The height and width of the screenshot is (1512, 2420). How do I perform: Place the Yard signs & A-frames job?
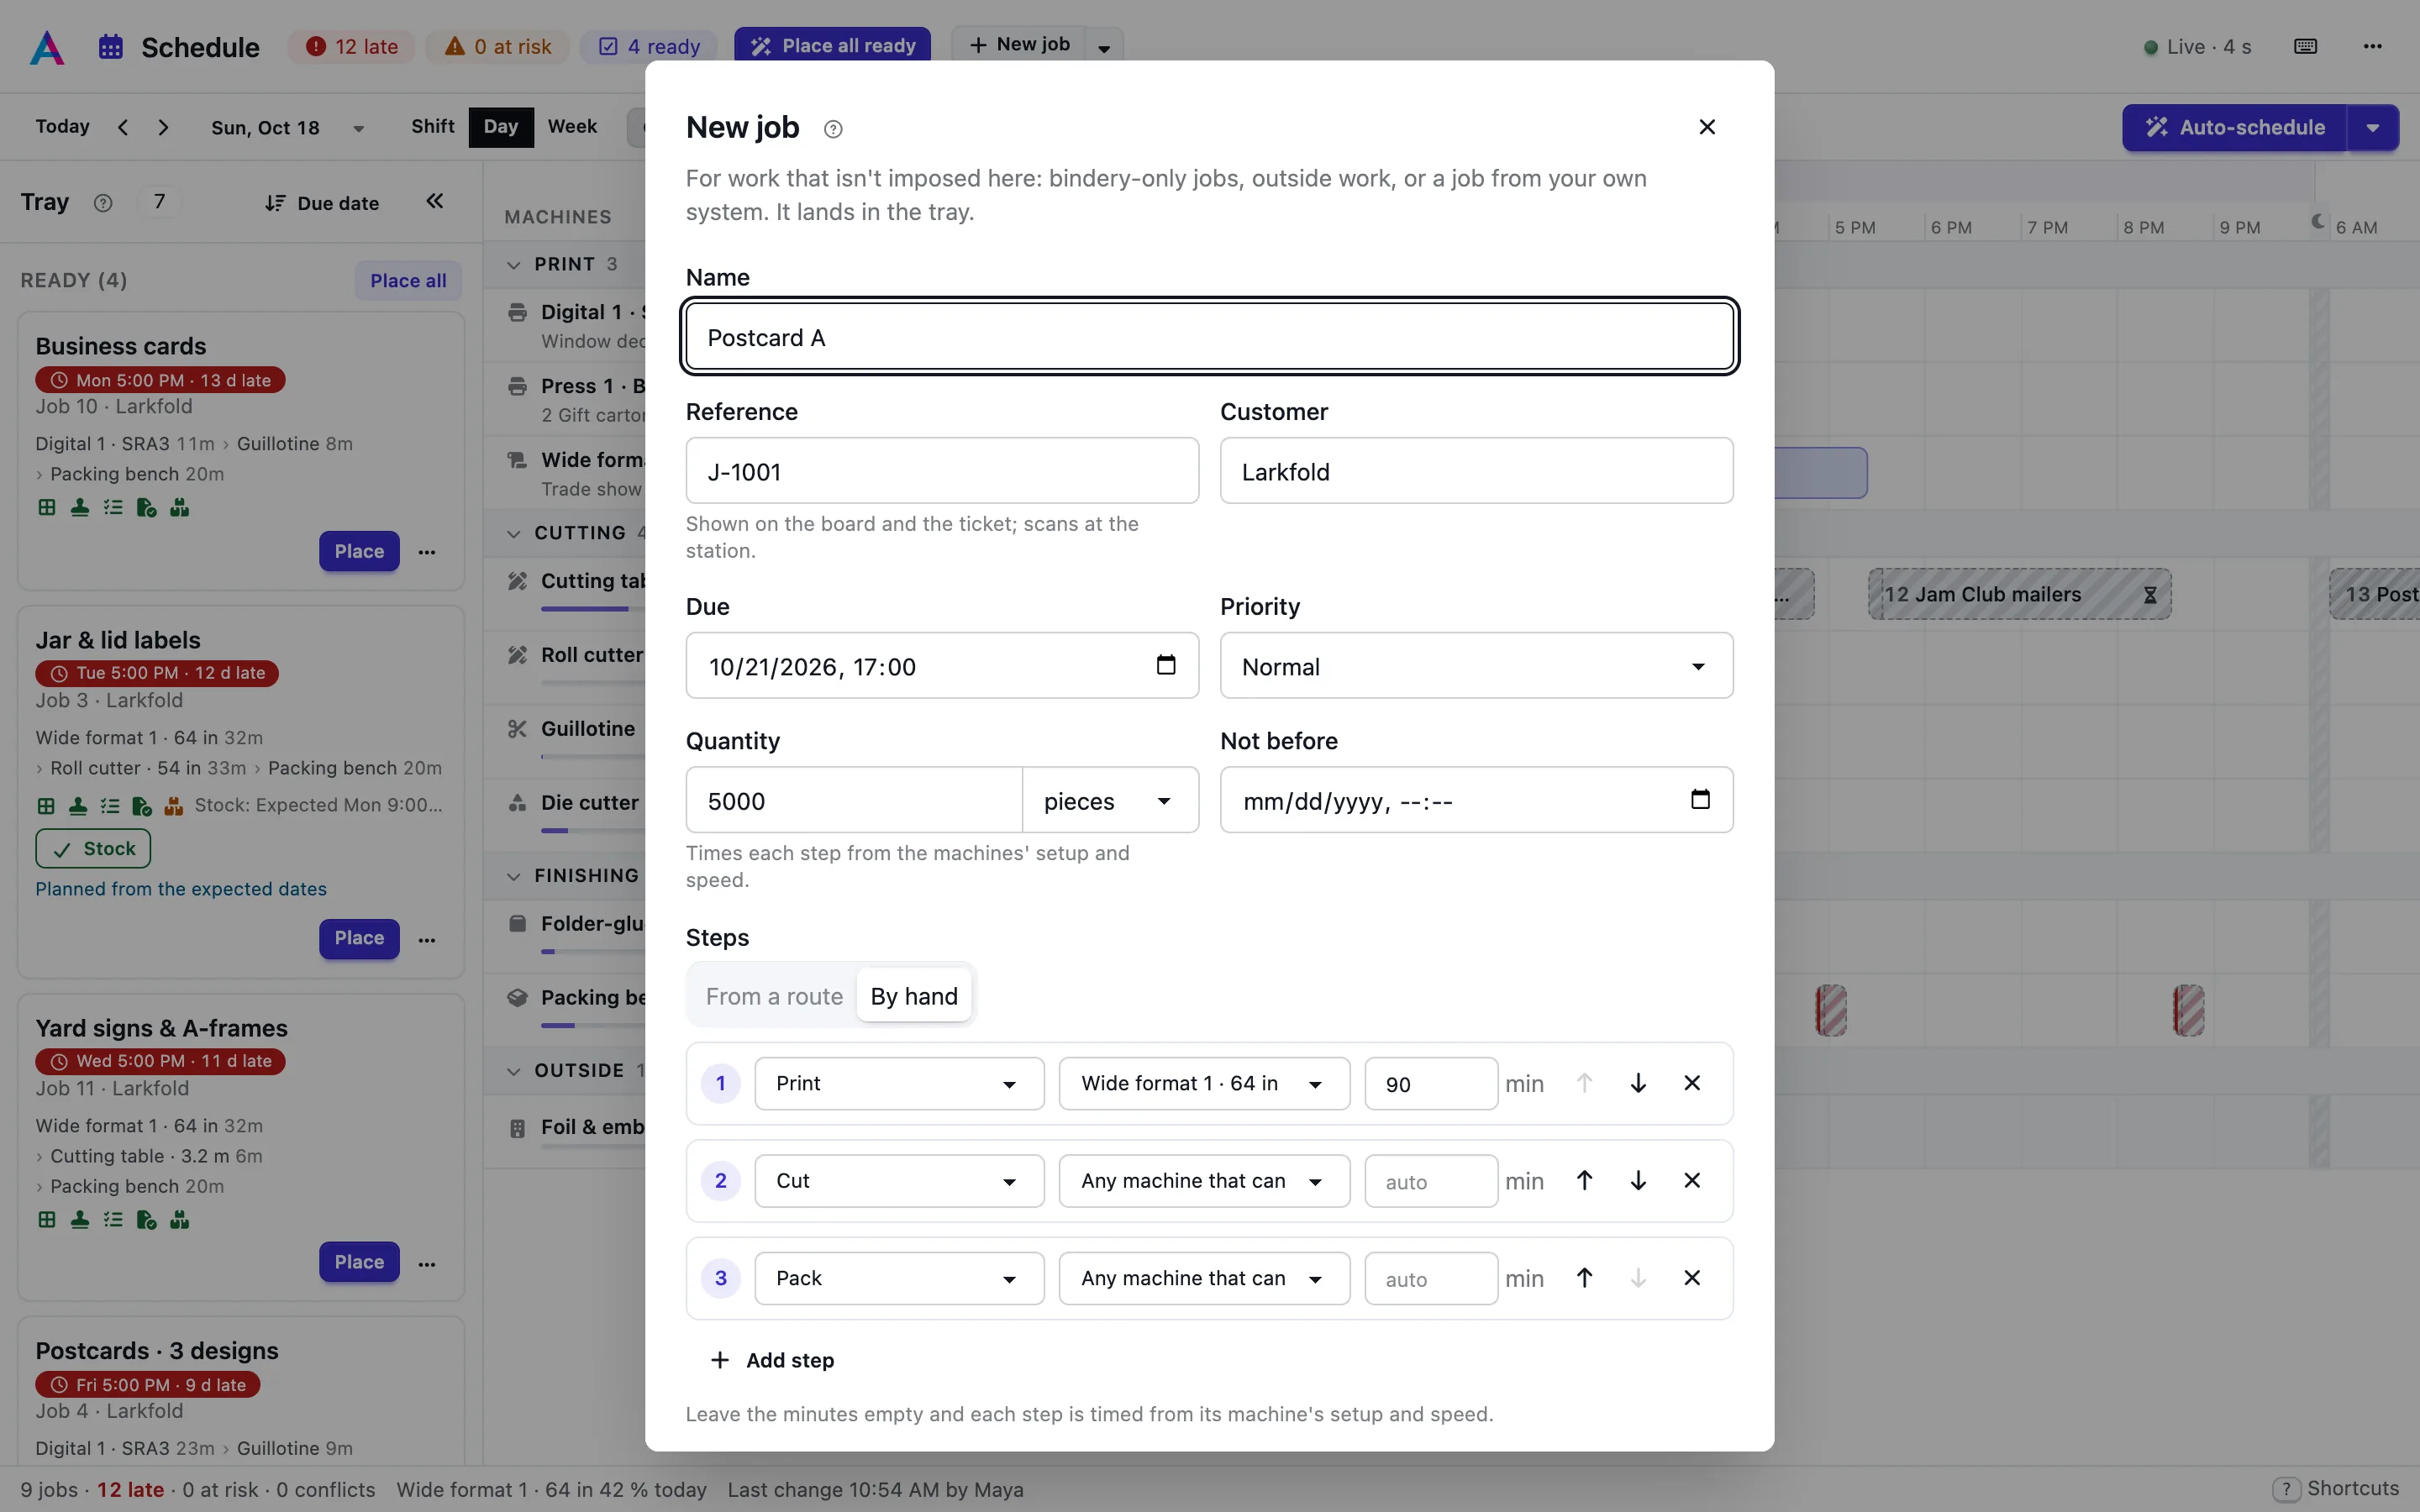pos(359,1263)
